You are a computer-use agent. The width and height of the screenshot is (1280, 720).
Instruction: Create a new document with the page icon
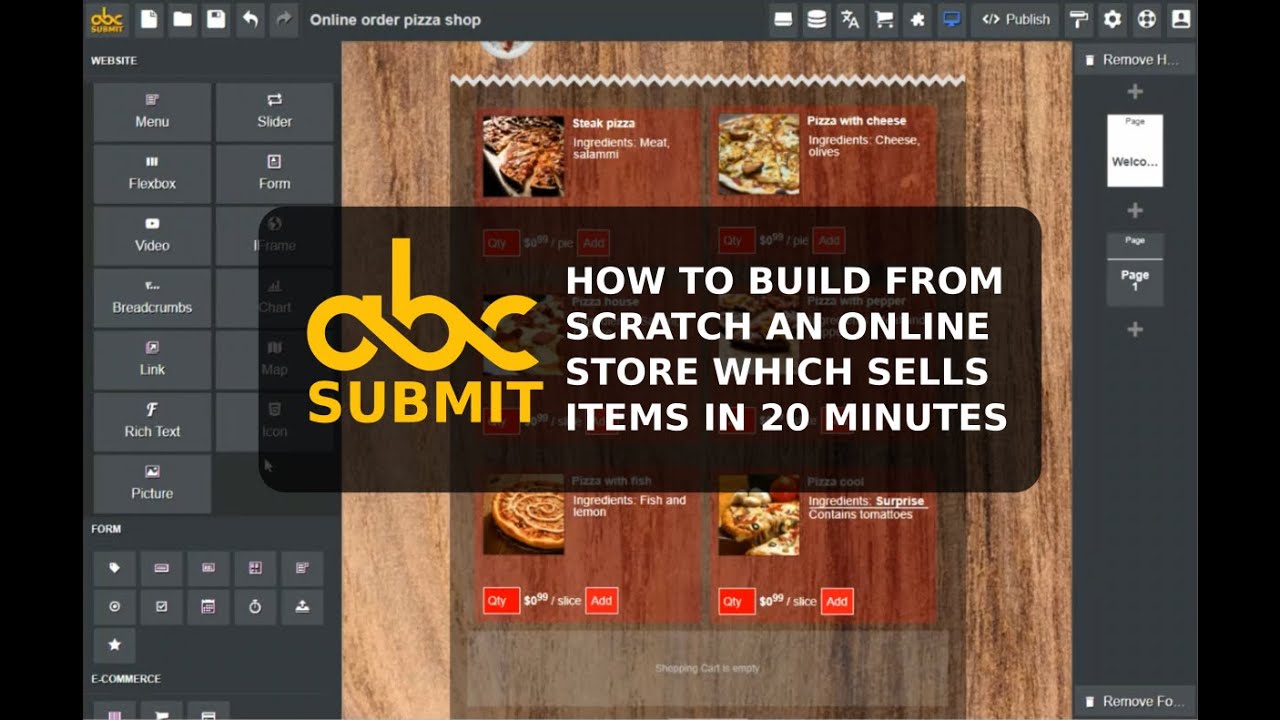(149, 20)
